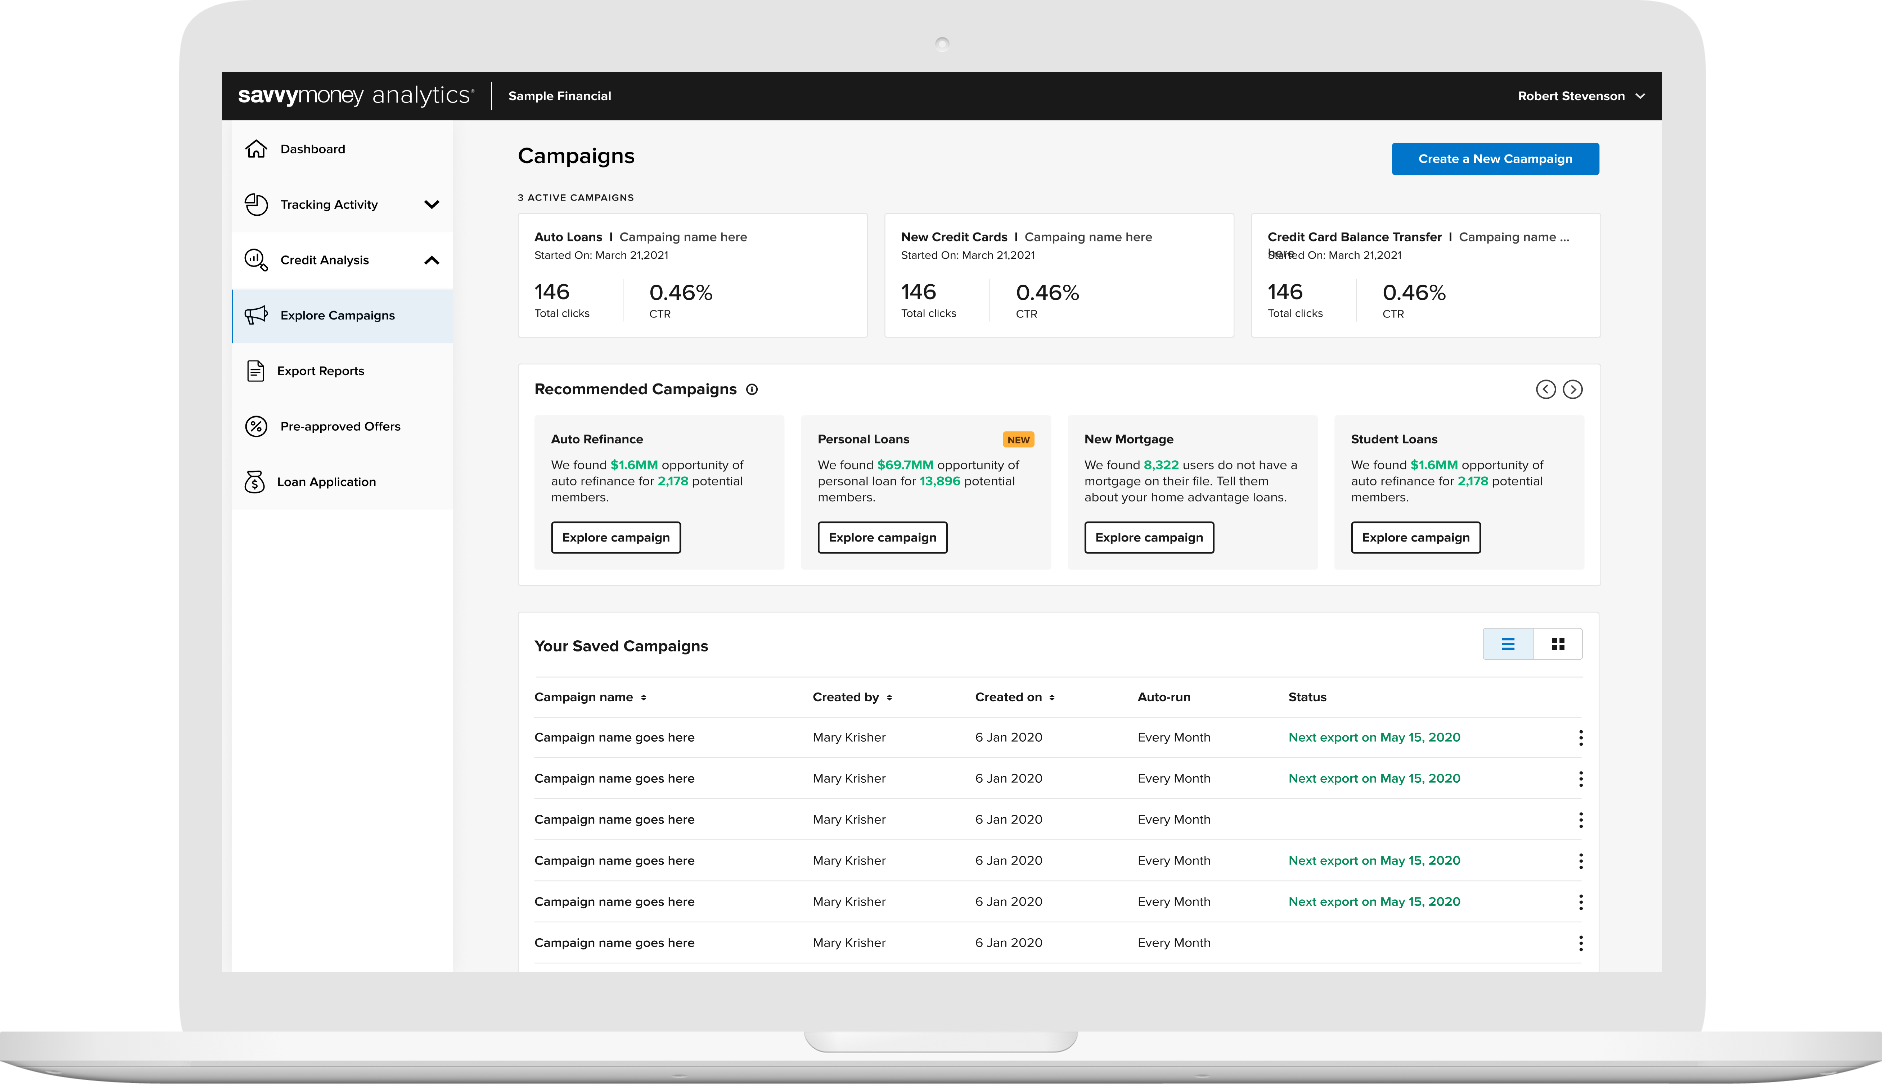Switch saved campaigns to list view
This screenshot has width=1882, height=1084.
pyautogui.click(x=1508, y=645)
